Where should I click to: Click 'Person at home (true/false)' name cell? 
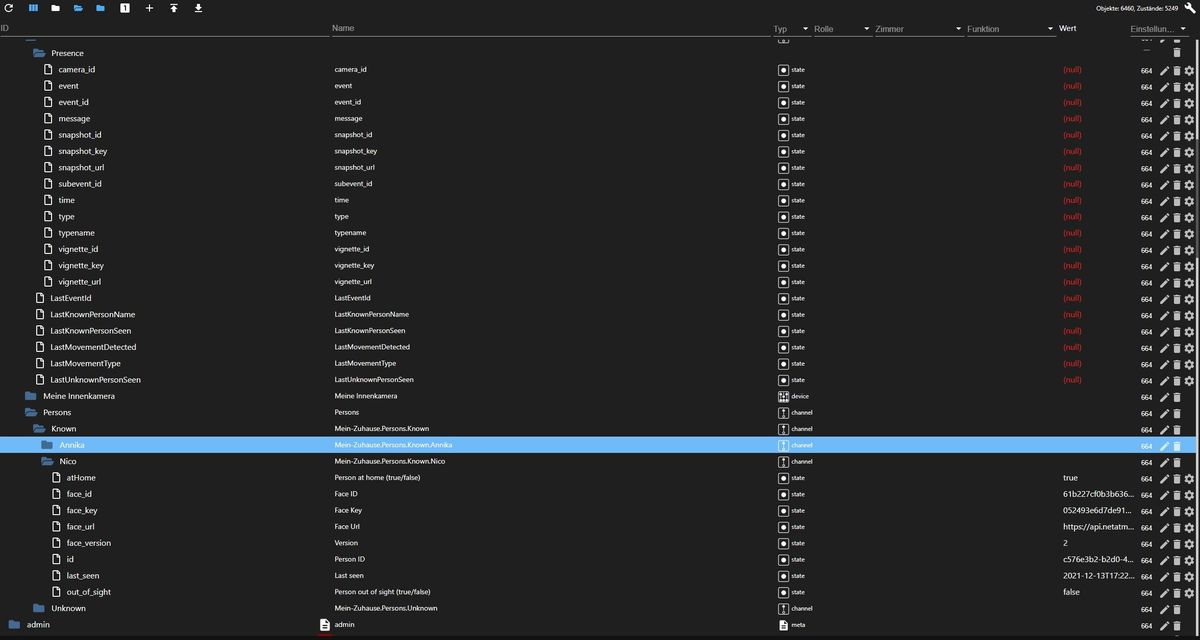pyautogui.click(x=377, y=478)
